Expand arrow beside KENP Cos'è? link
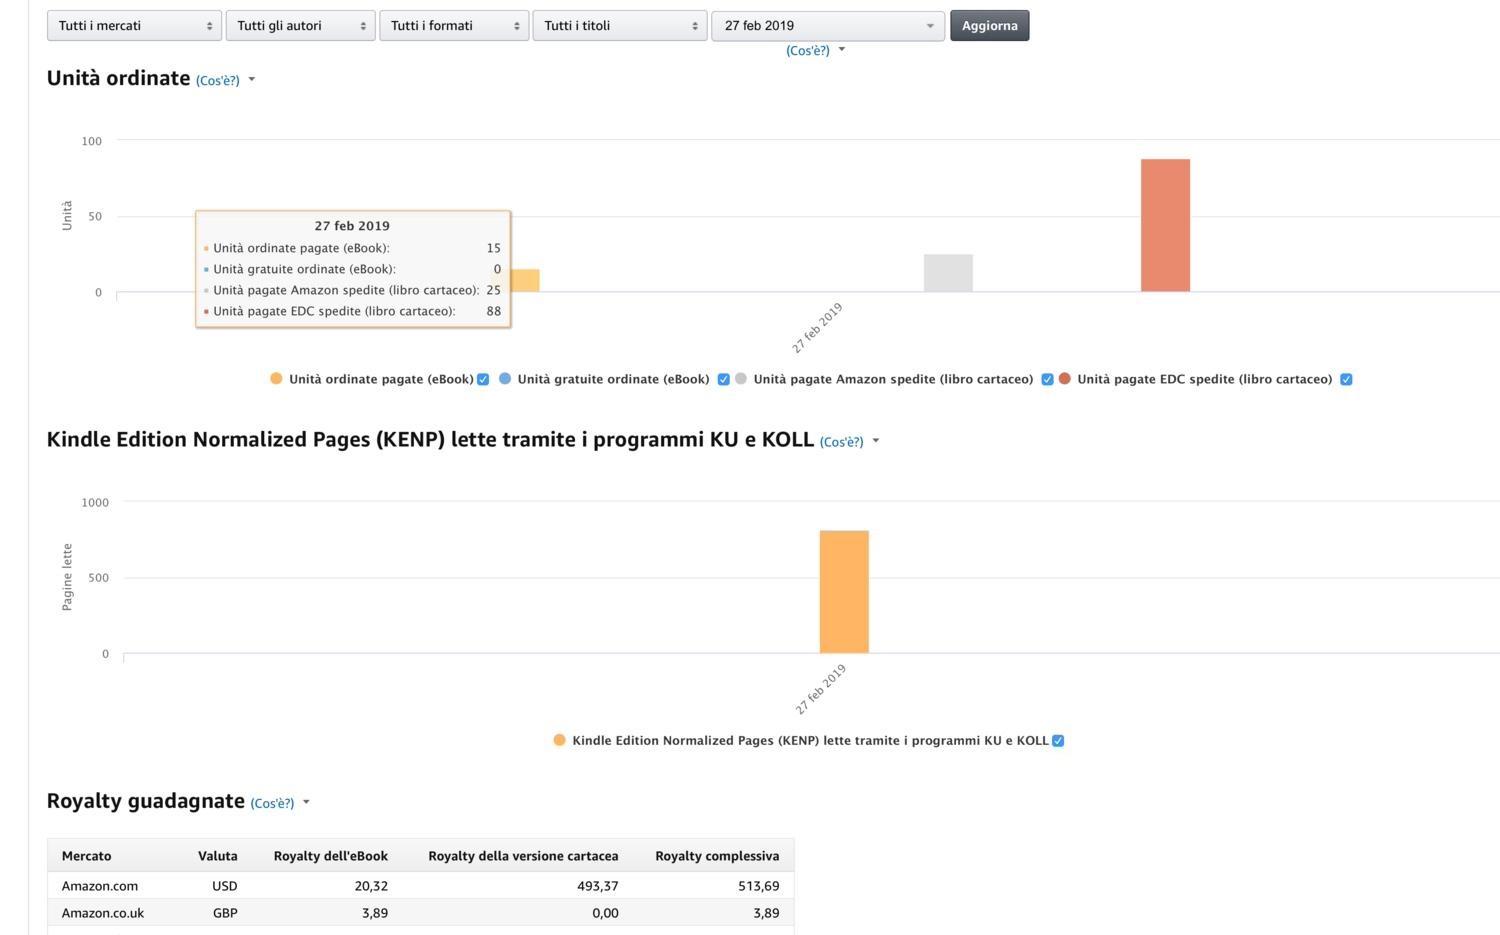Screen dimensions: 1500x935 coord(876,441)
